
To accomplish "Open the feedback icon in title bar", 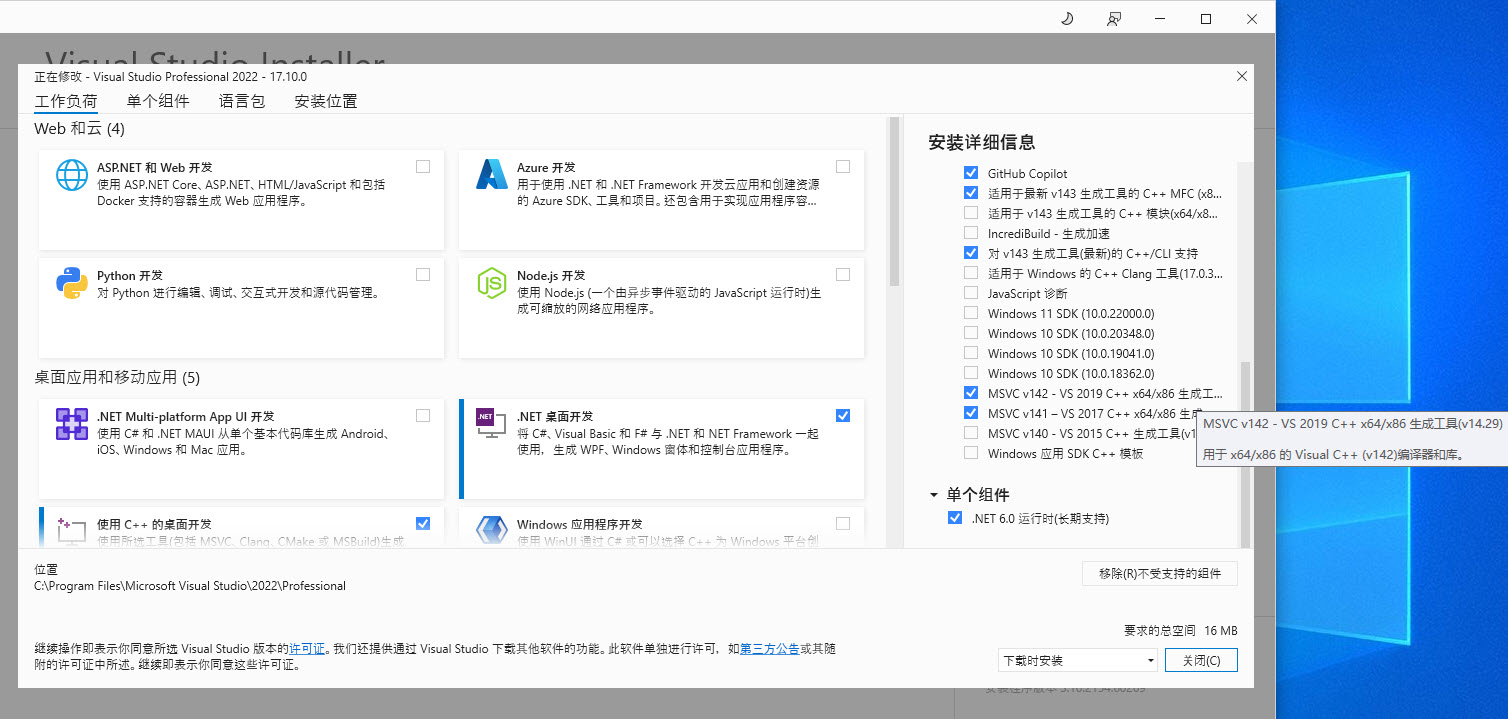I will (1114, 18).
